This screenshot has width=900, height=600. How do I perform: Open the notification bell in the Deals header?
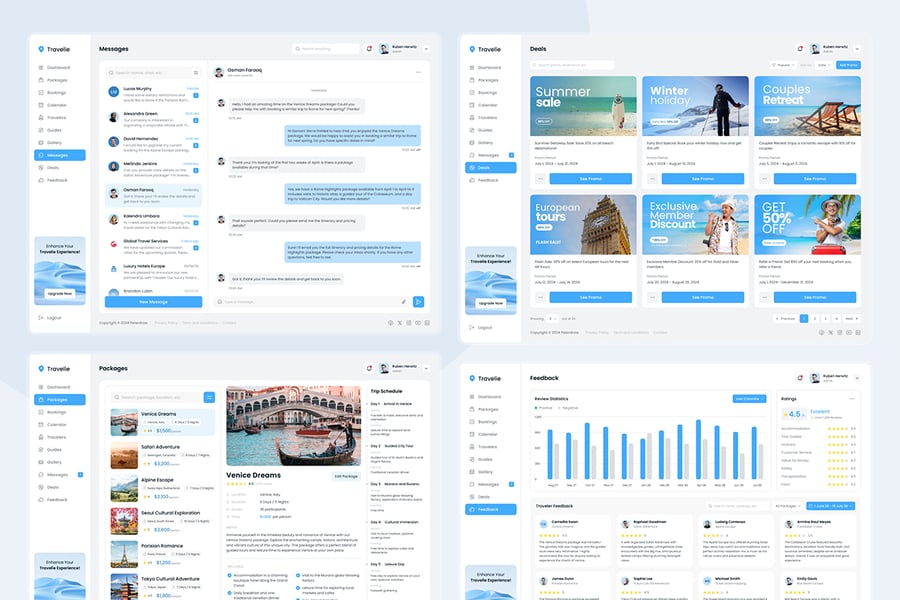pos(799,49)
